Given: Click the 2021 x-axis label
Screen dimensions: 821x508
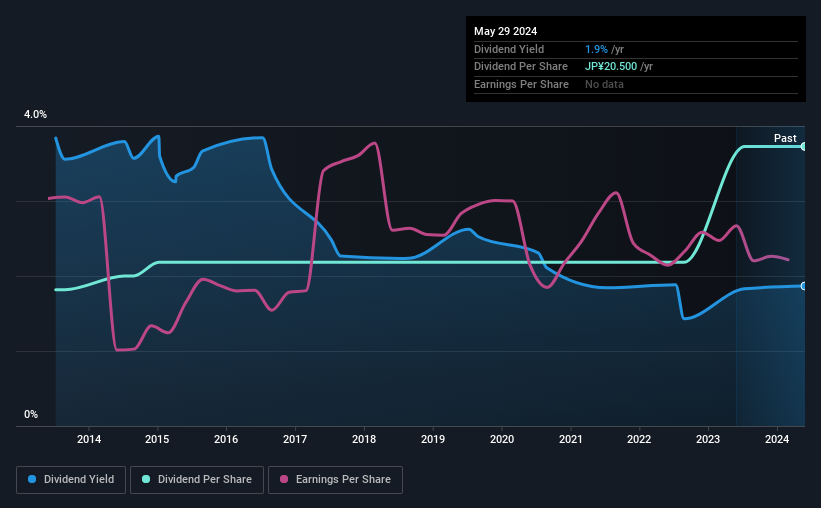Looking at the screenshot, I should click(571, 439).
